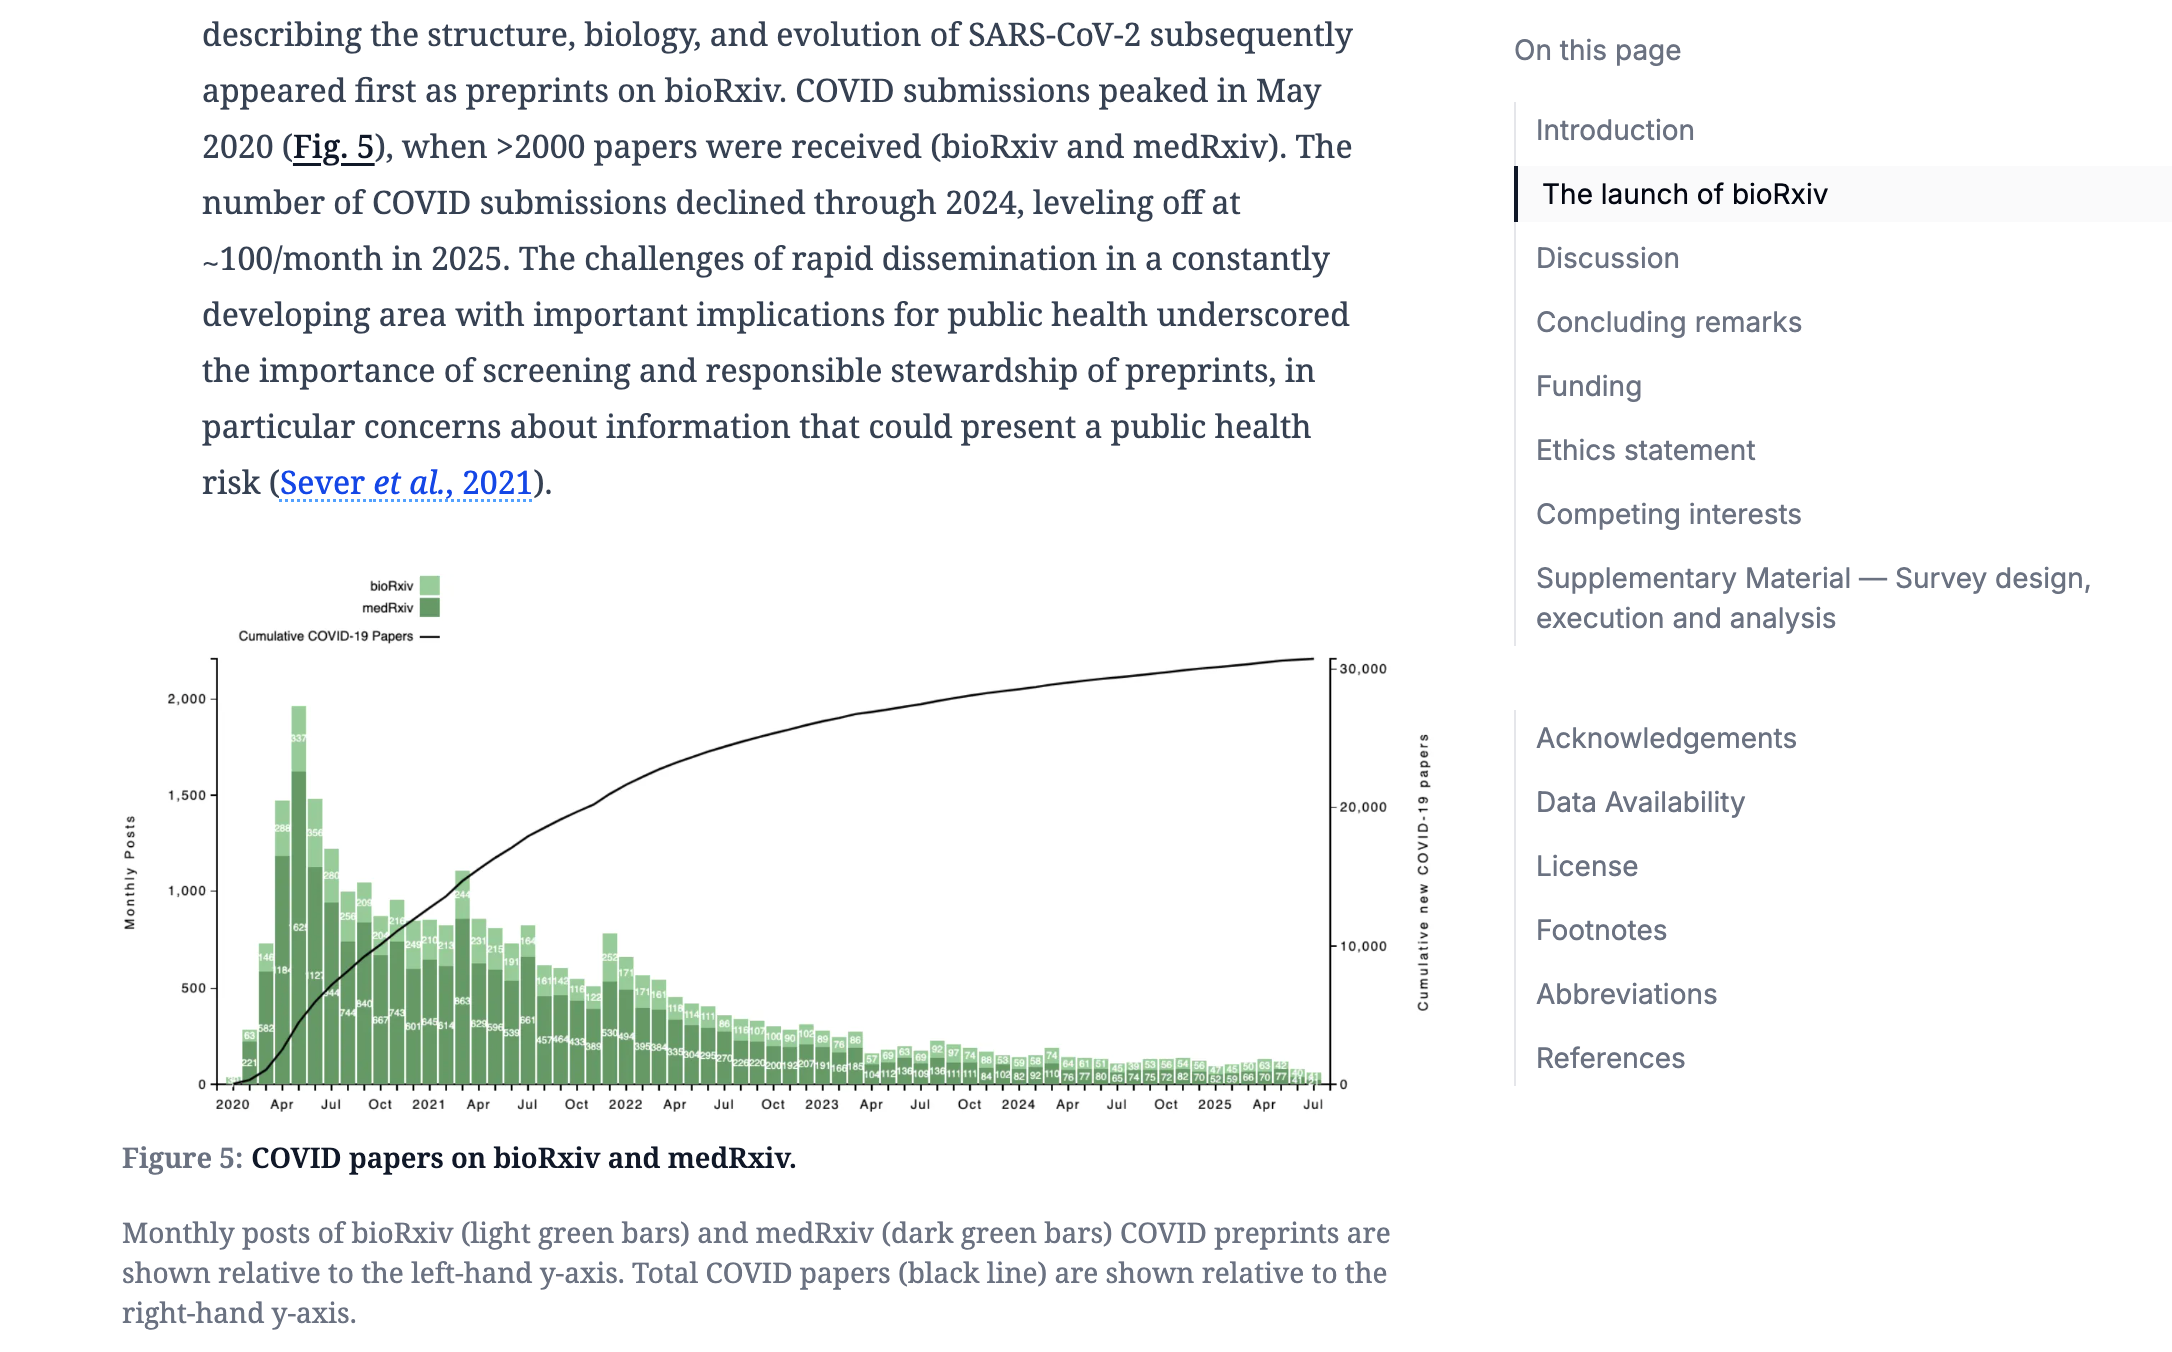Click the '2025' x-axis label
The width and height of the screenshot is (2172, 1352).
point(1215,1105)
